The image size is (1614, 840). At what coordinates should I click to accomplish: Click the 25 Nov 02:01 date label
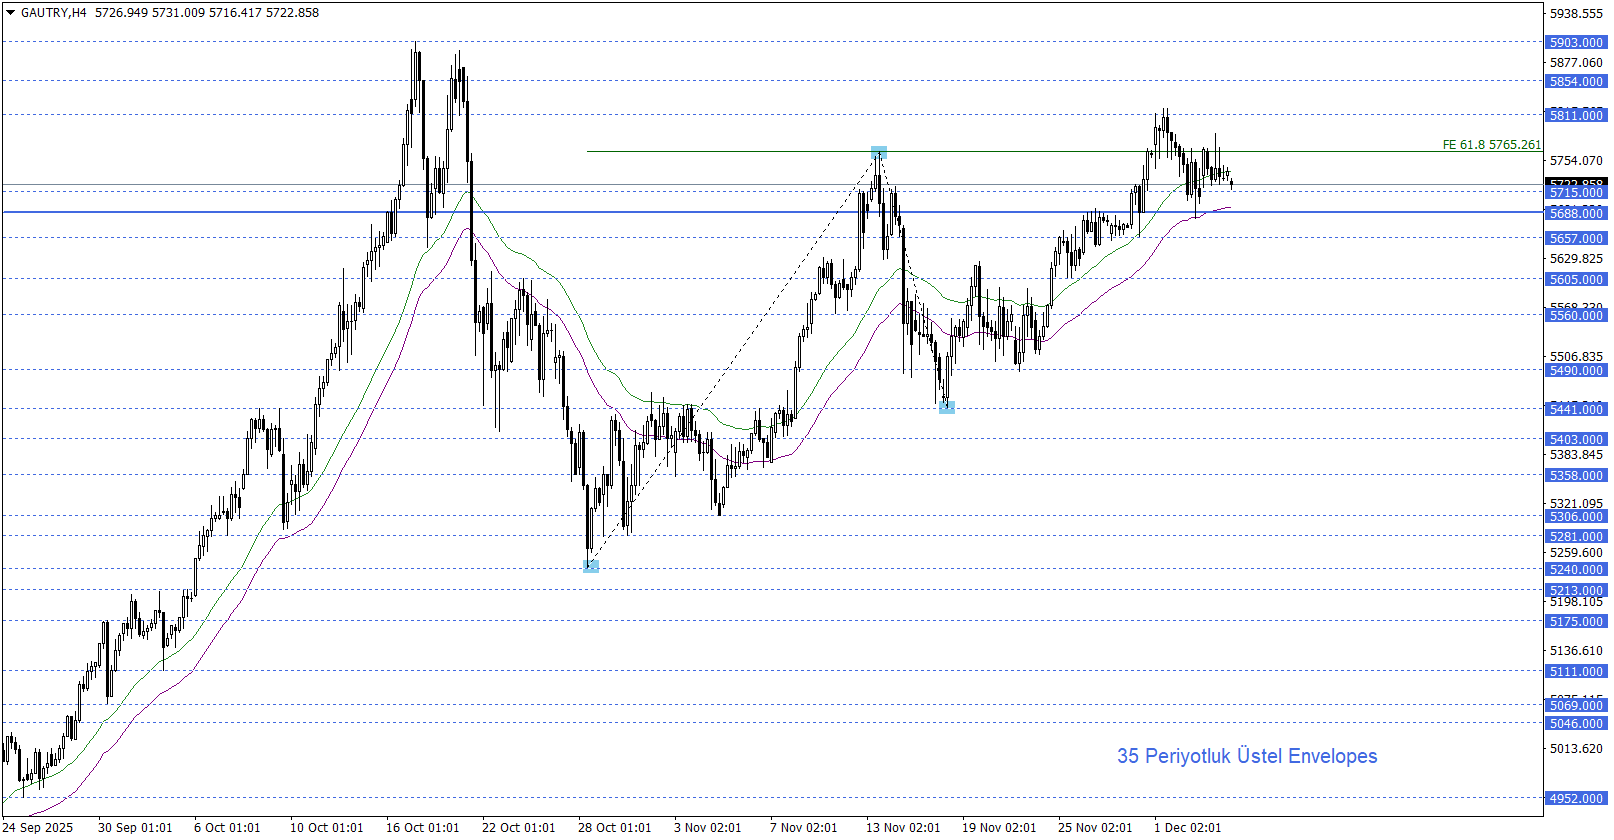click(1095, 827)
